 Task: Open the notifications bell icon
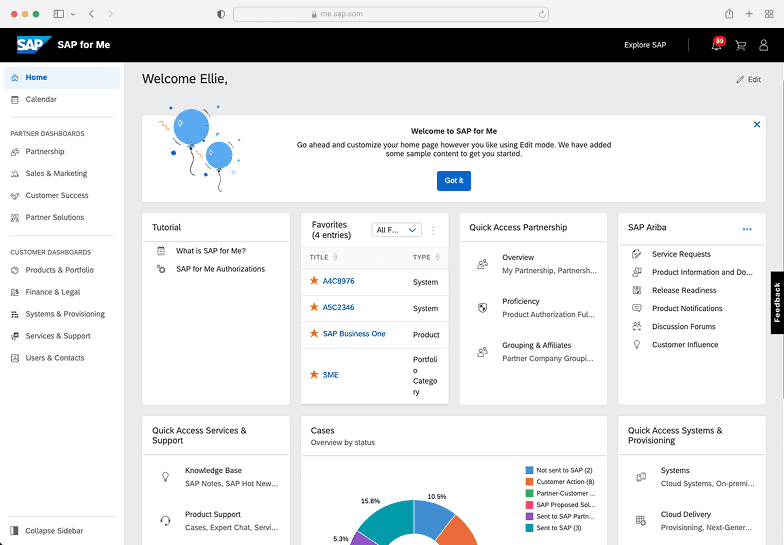(716, 45)
